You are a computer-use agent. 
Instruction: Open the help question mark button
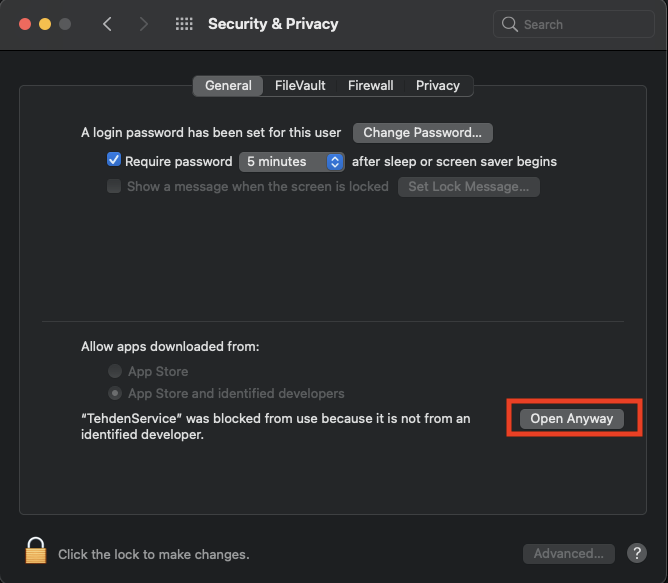tap(636, 553)
